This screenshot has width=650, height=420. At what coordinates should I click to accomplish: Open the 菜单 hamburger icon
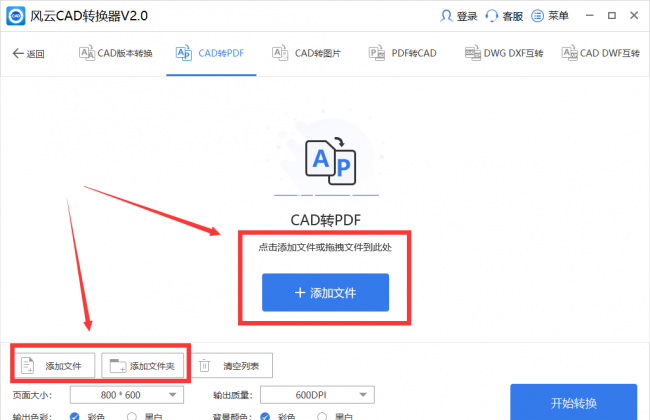(537, 16)
